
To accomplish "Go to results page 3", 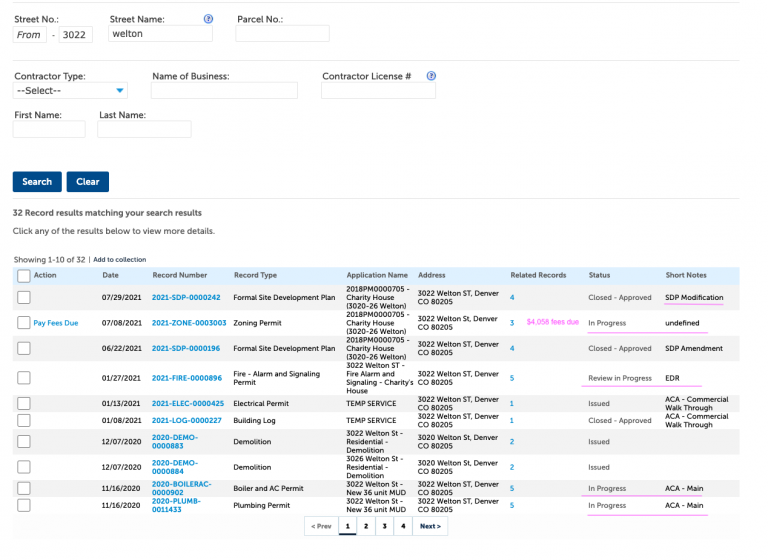I will 384,526.
